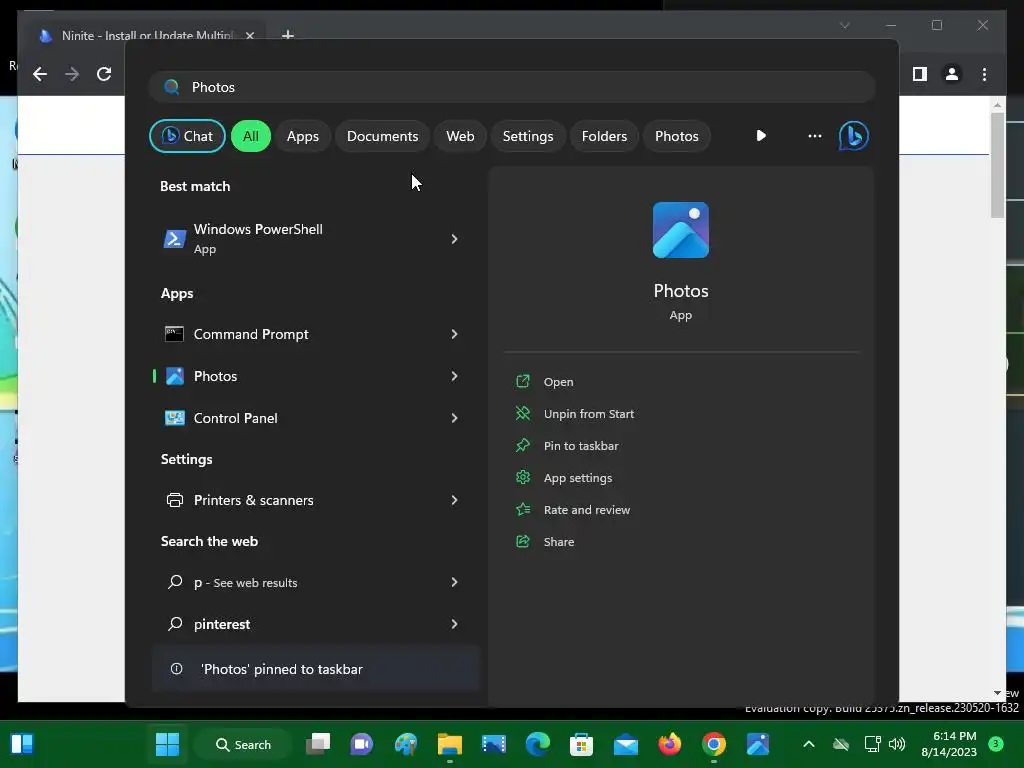Viewport: 1024px width, 768px height.
Task: Expand Photos result arrow
Action: tap(455, 376)
